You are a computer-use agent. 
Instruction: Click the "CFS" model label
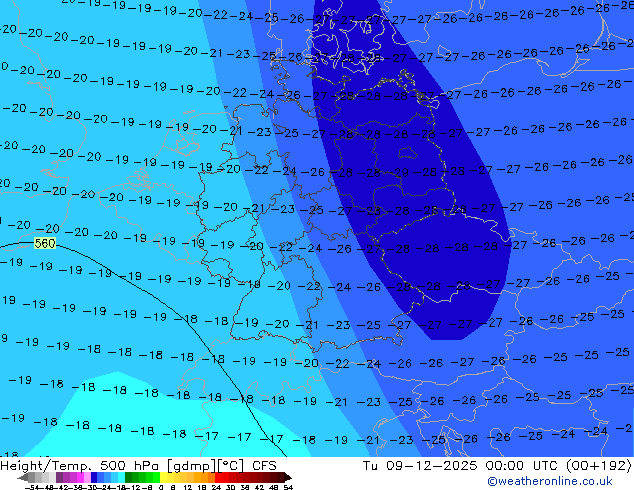[x=264, y=466]
